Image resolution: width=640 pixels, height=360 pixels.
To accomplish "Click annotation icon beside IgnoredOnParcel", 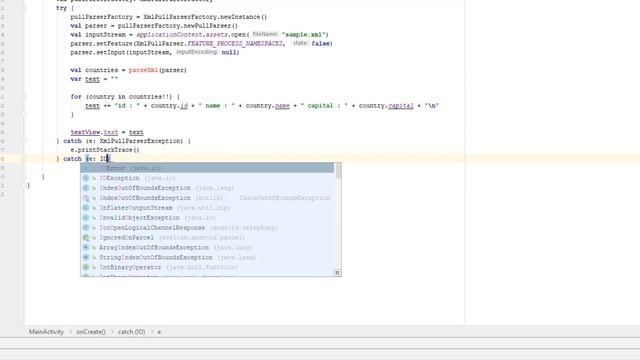I will coord(86,238).
